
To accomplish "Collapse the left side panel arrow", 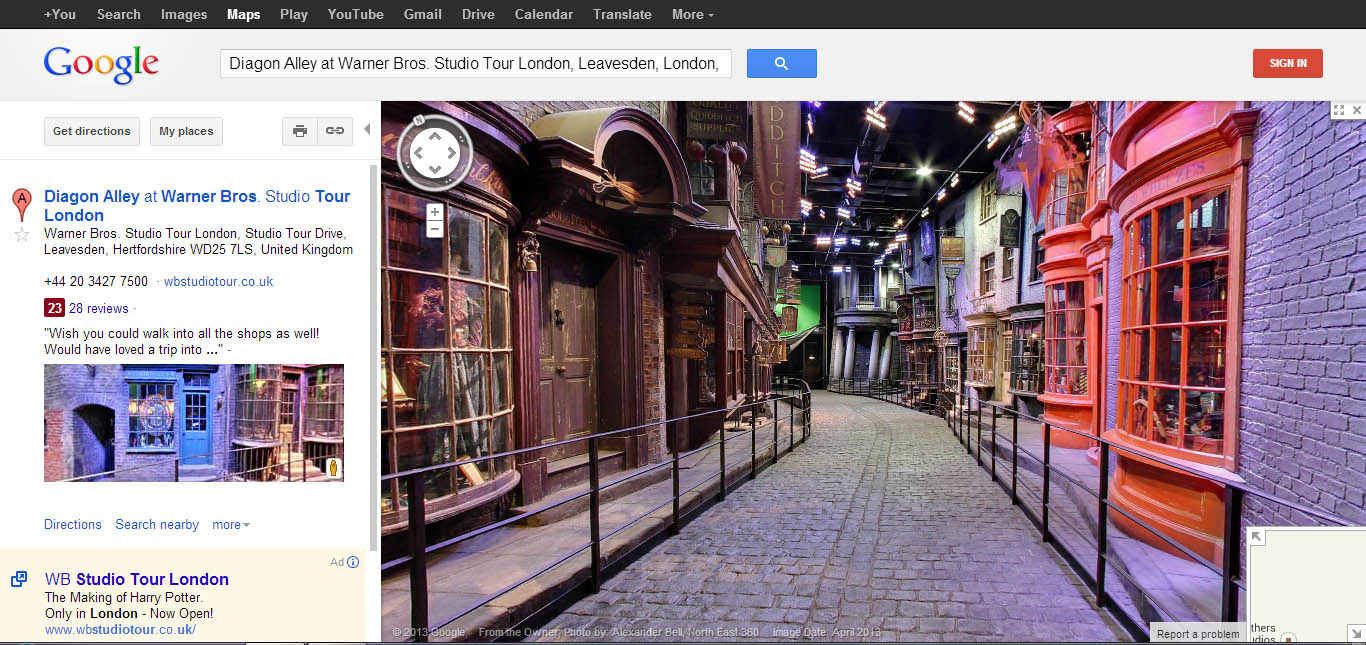I will tap(366, 129).
